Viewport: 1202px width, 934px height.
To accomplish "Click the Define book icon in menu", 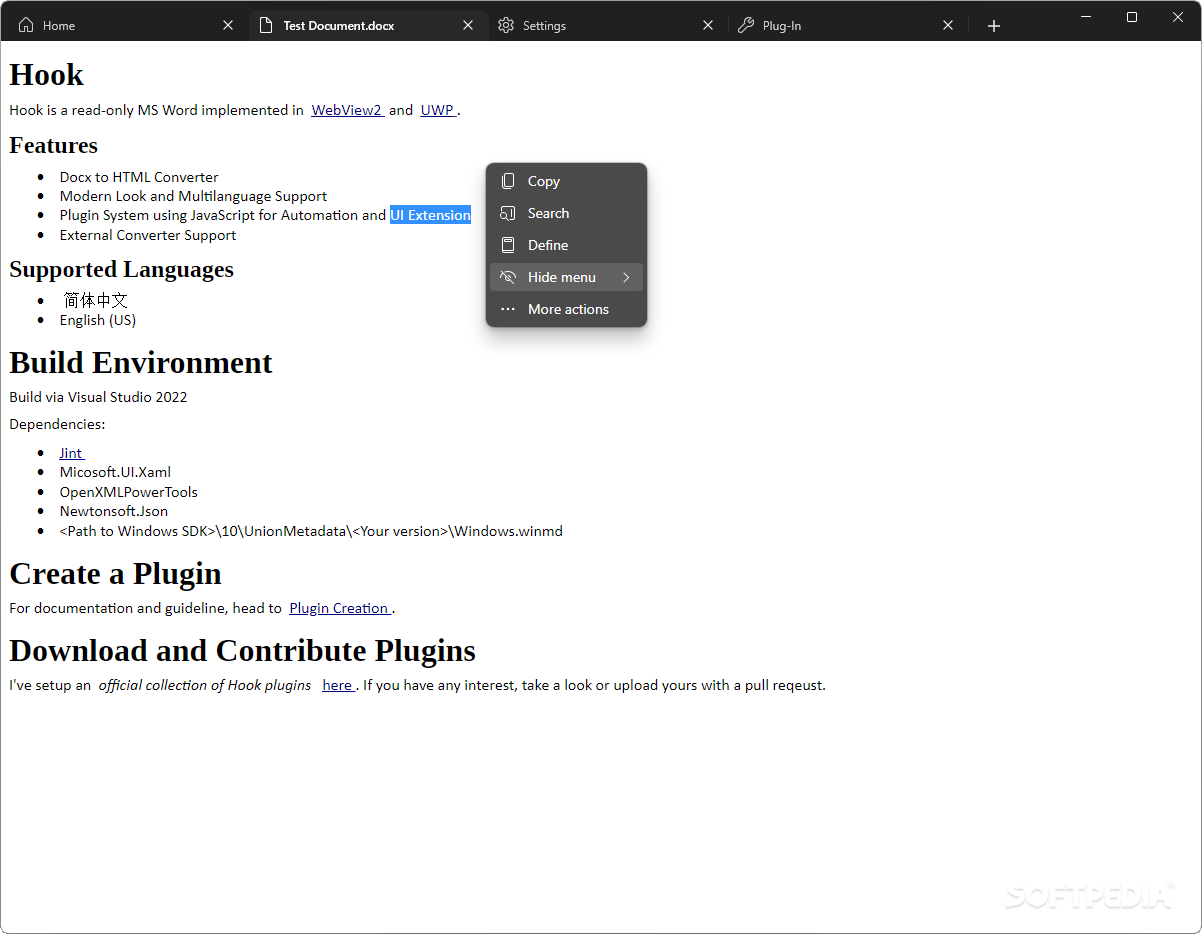I will (x=508, y=245).
